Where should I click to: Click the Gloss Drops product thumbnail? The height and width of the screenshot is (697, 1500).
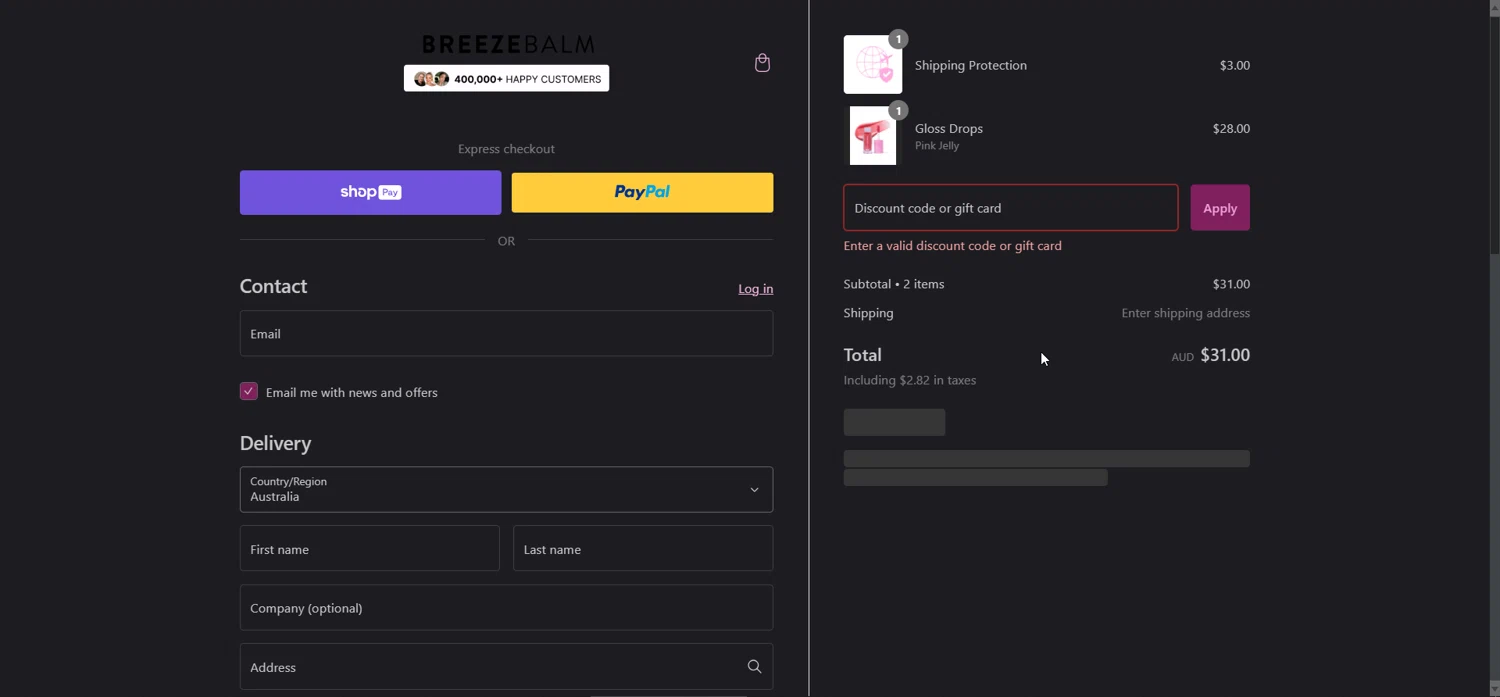point(872,135)
